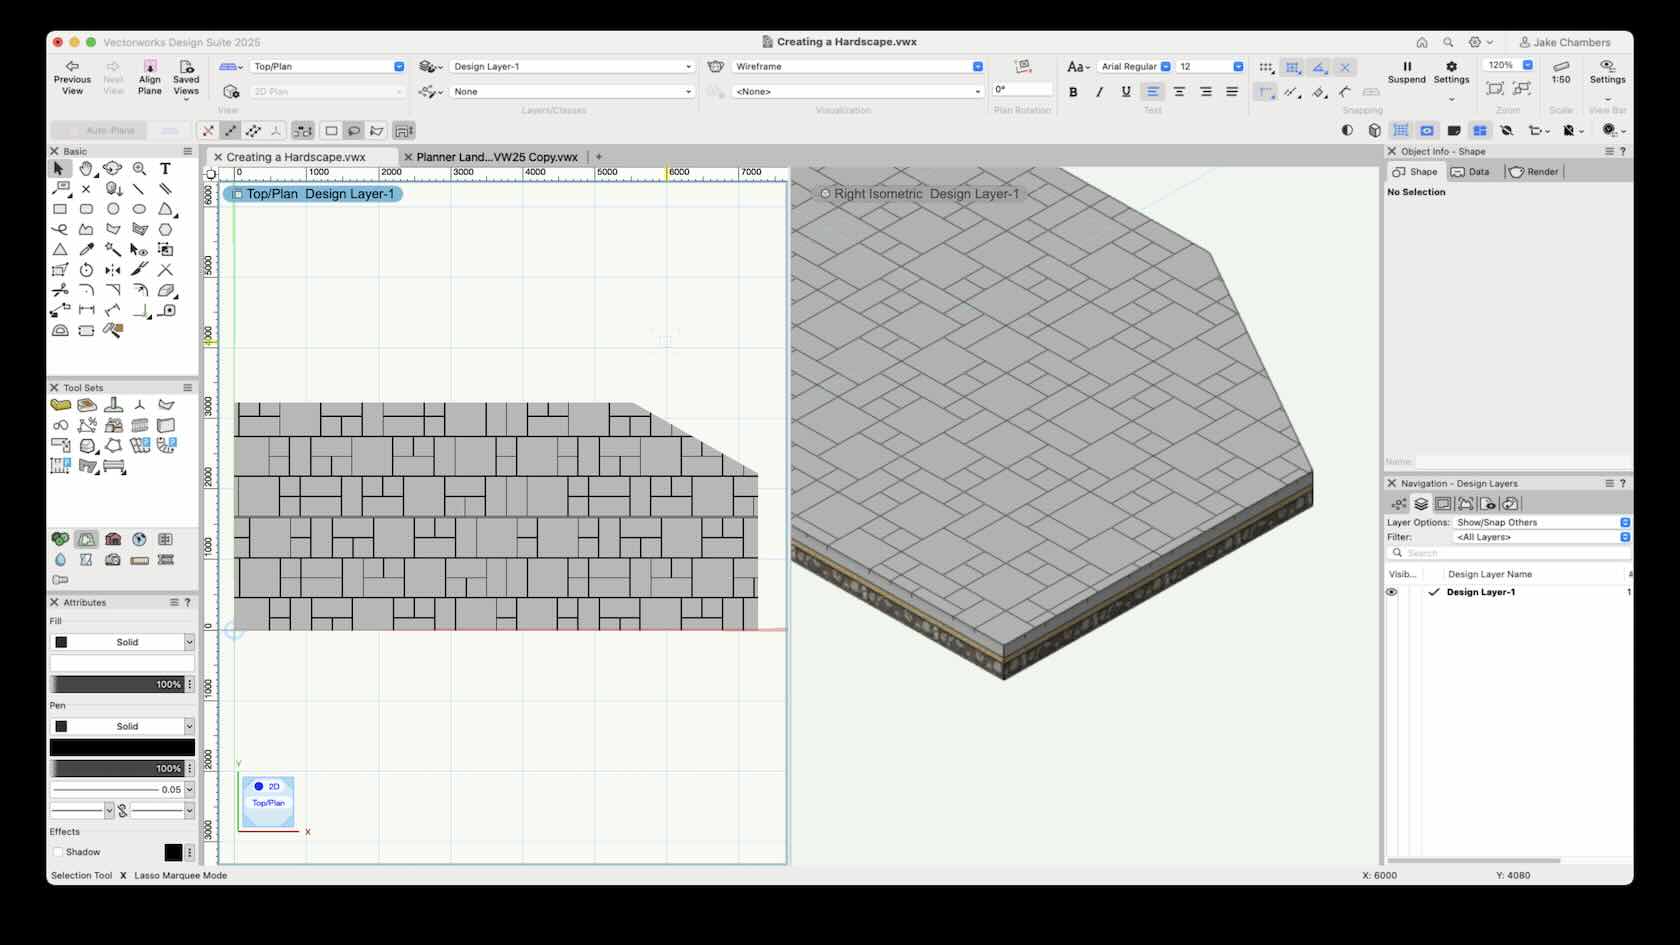Activate the Text tool

point(166,169)
